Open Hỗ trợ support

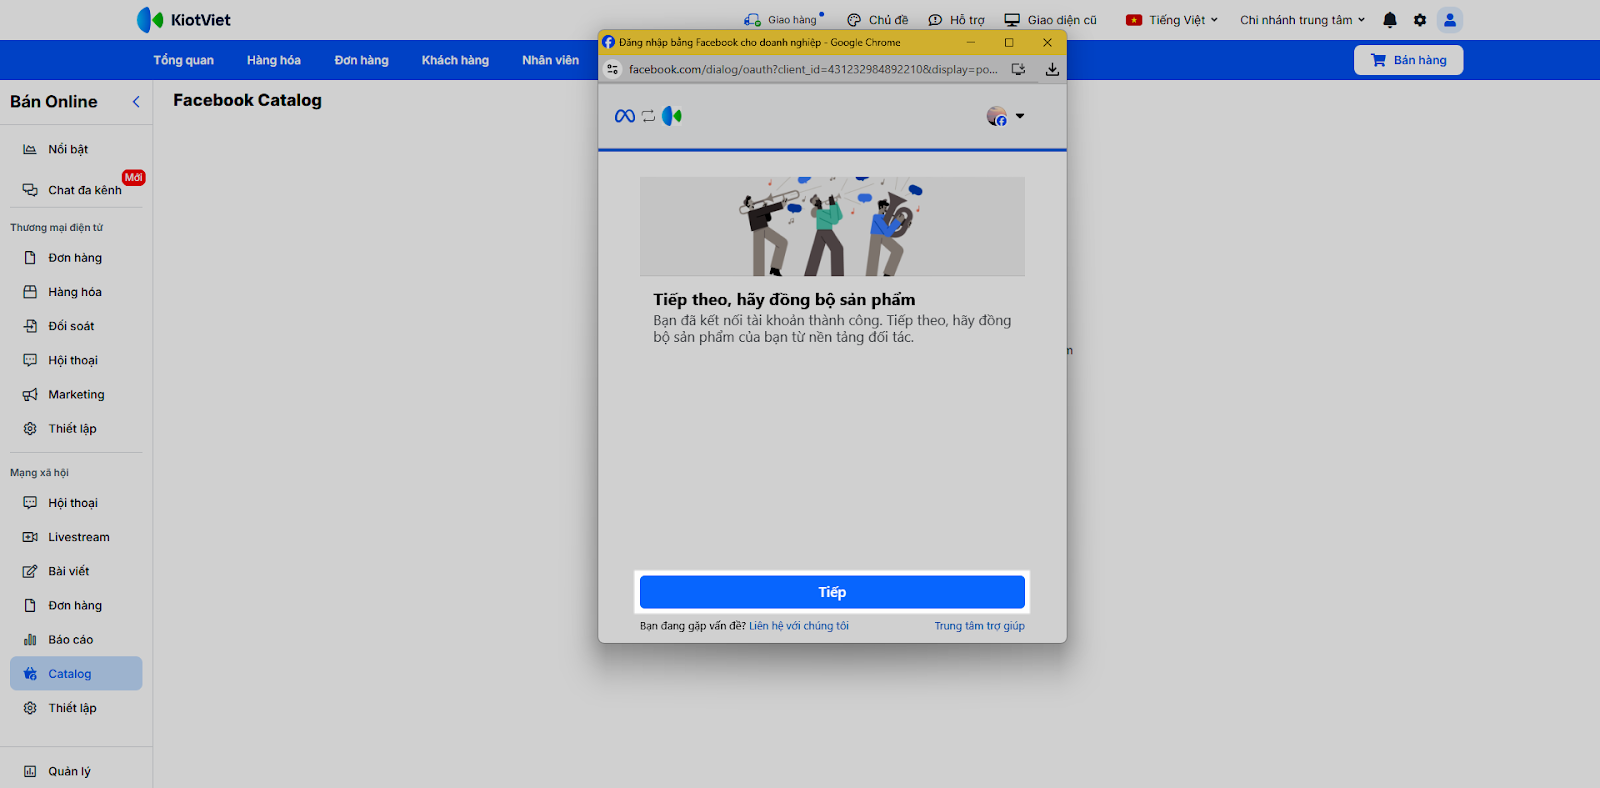957,20
